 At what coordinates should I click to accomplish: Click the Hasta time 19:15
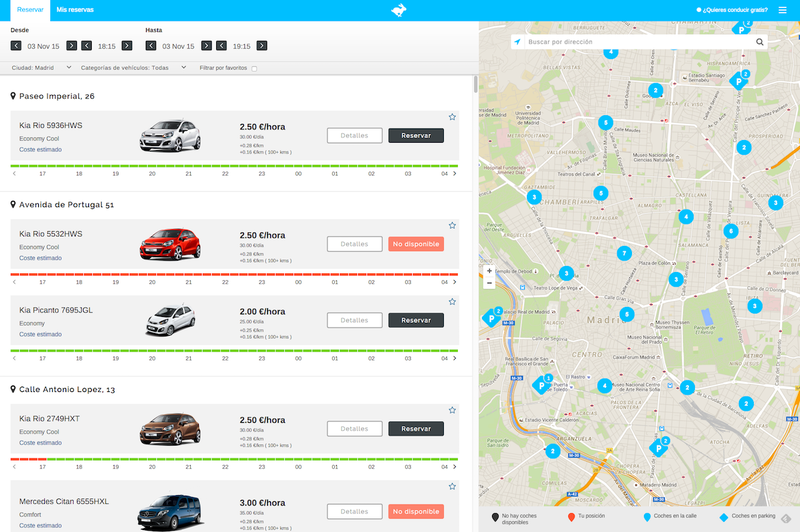(241, 46)
